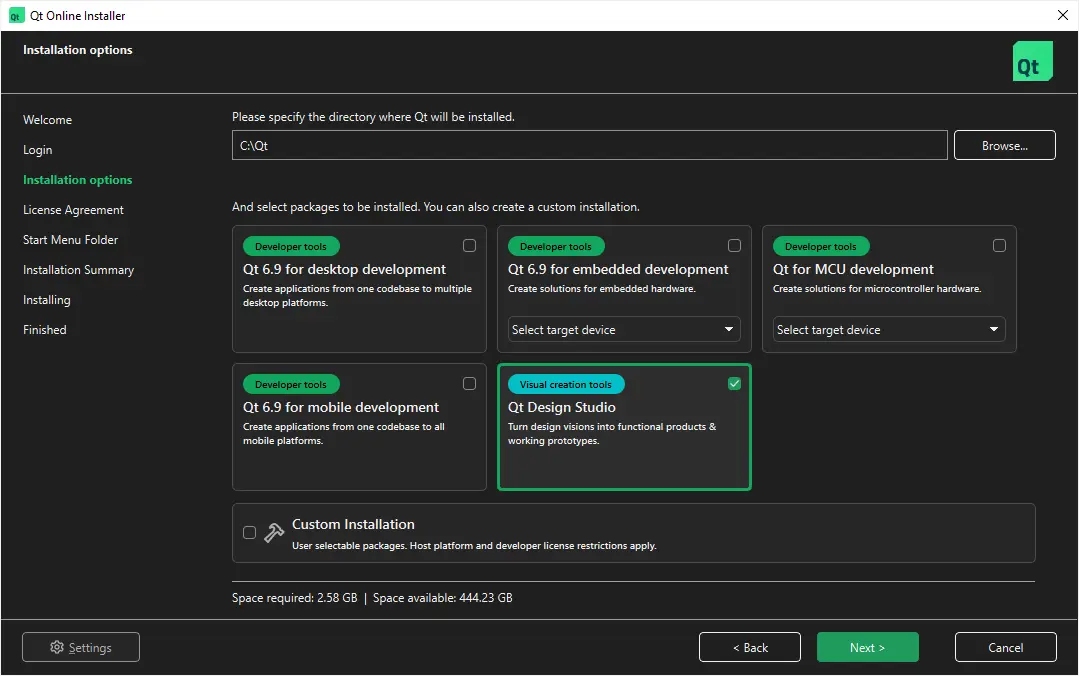Click the Developer tools badge on mobile development card
Image resolution: width=1079 pixels, height=676 pixels.
coord(290,384)
